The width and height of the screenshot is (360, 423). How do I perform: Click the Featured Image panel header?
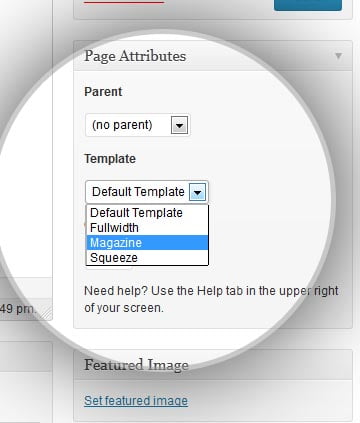pos(213,365)
